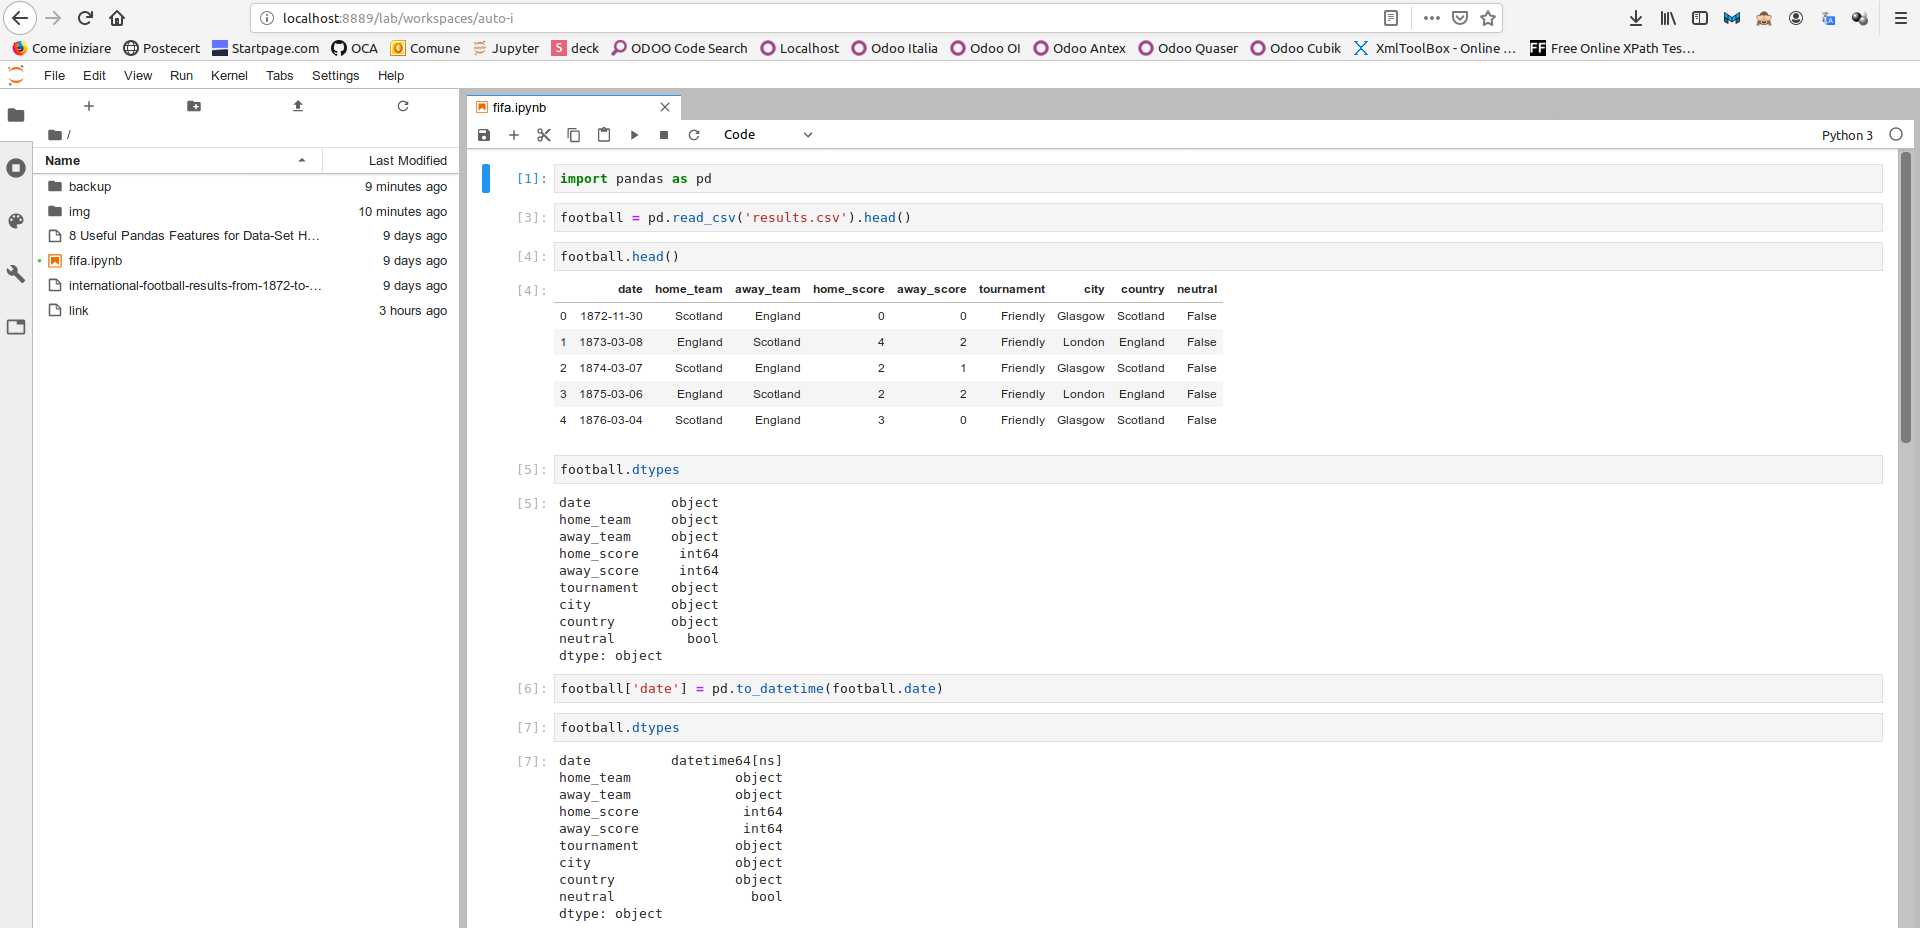
Task: Select the 8 Useful Pandas Features file
Action: click(247, 236)
